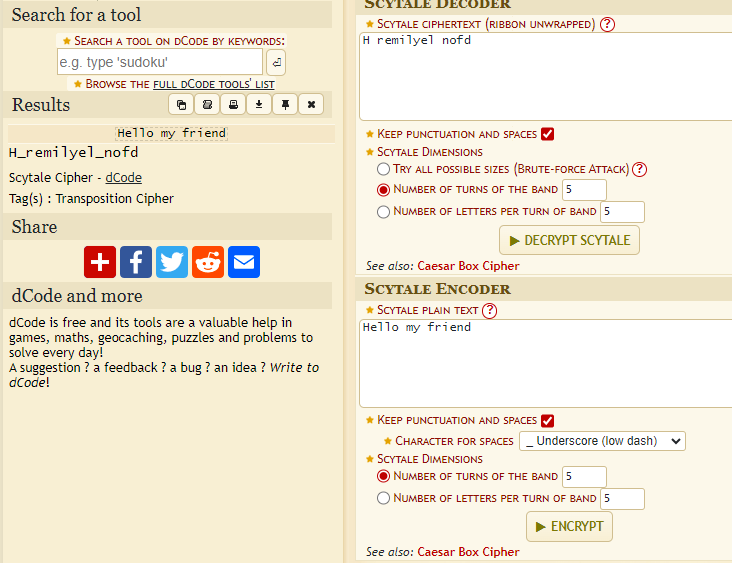Submit the tool search with the enter icon
Image resolution: width=732 pixels, height=563 pixels.
[x=276, y=62]
